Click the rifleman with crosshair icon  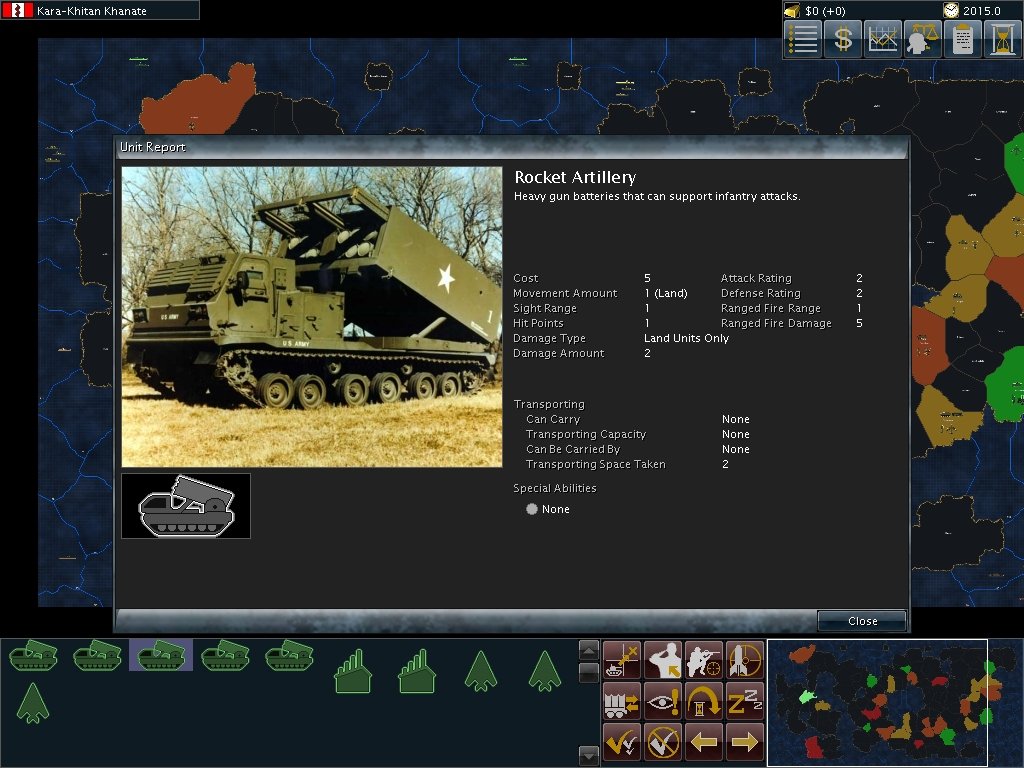click(704, 660)
